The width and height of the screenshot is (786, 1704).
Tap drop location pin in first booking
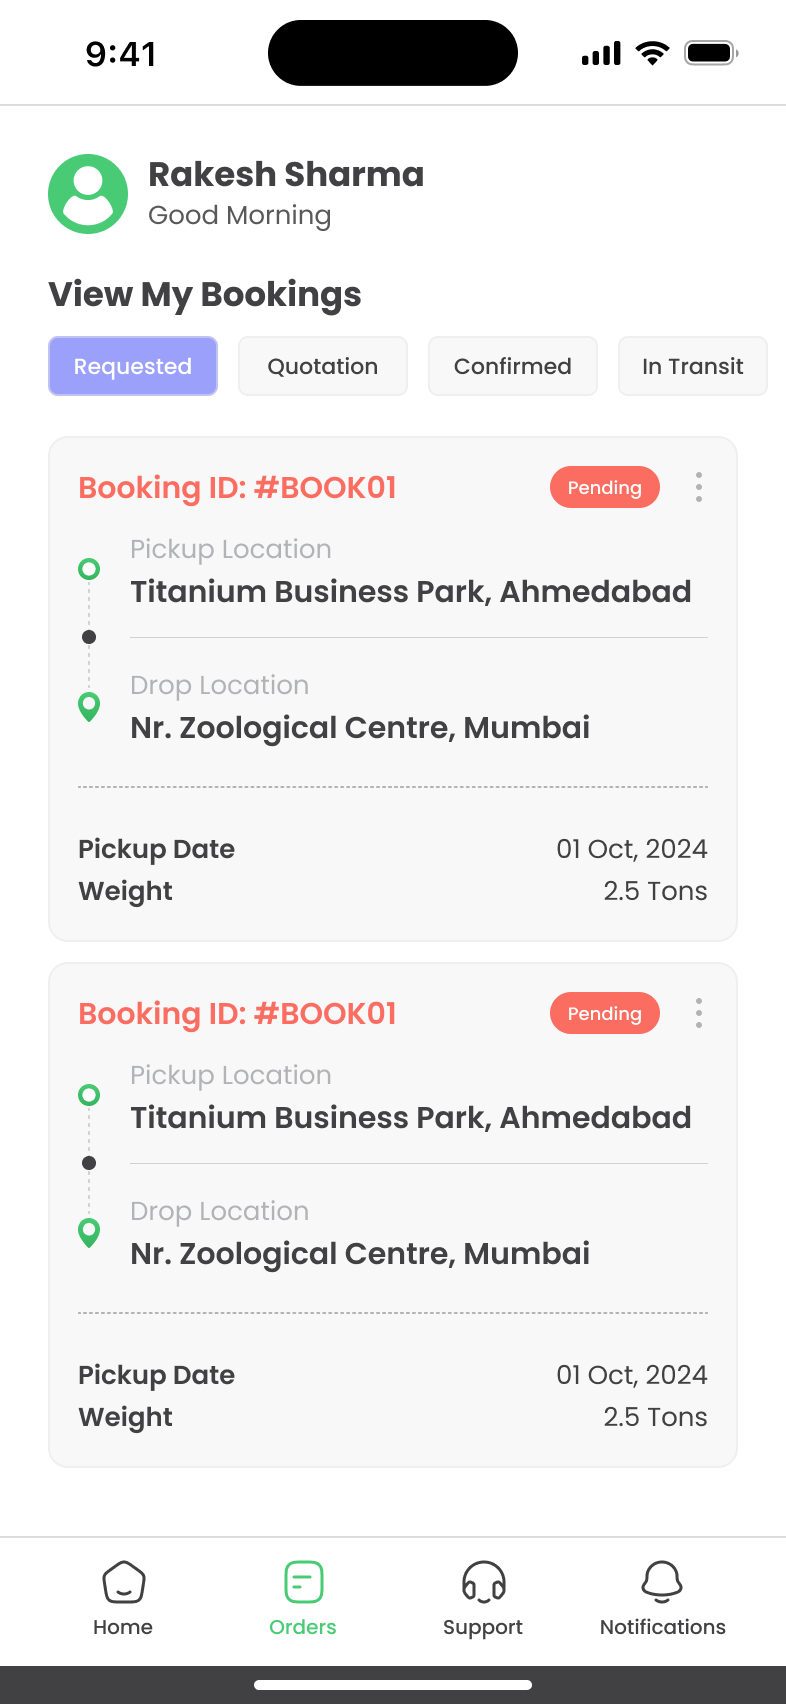point(89,707)
